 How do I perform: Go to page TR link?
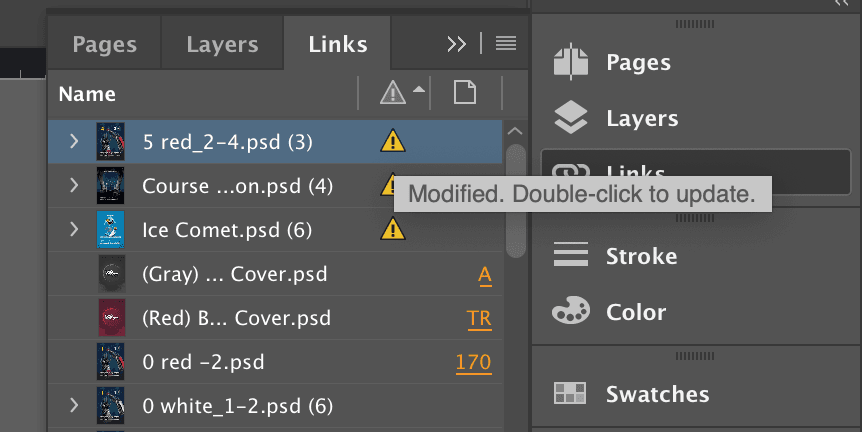[x=479, y=318]
